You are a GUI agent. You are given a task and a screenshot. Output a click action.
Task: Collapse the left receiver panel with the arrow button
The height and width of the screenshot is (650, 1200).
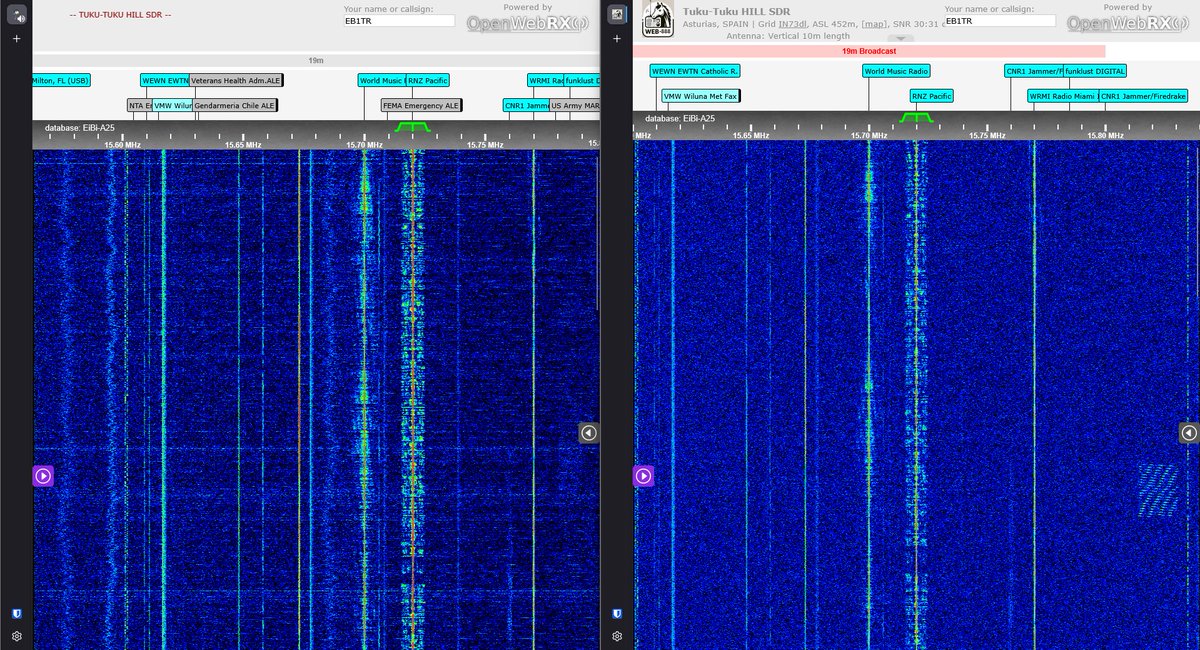588,432
